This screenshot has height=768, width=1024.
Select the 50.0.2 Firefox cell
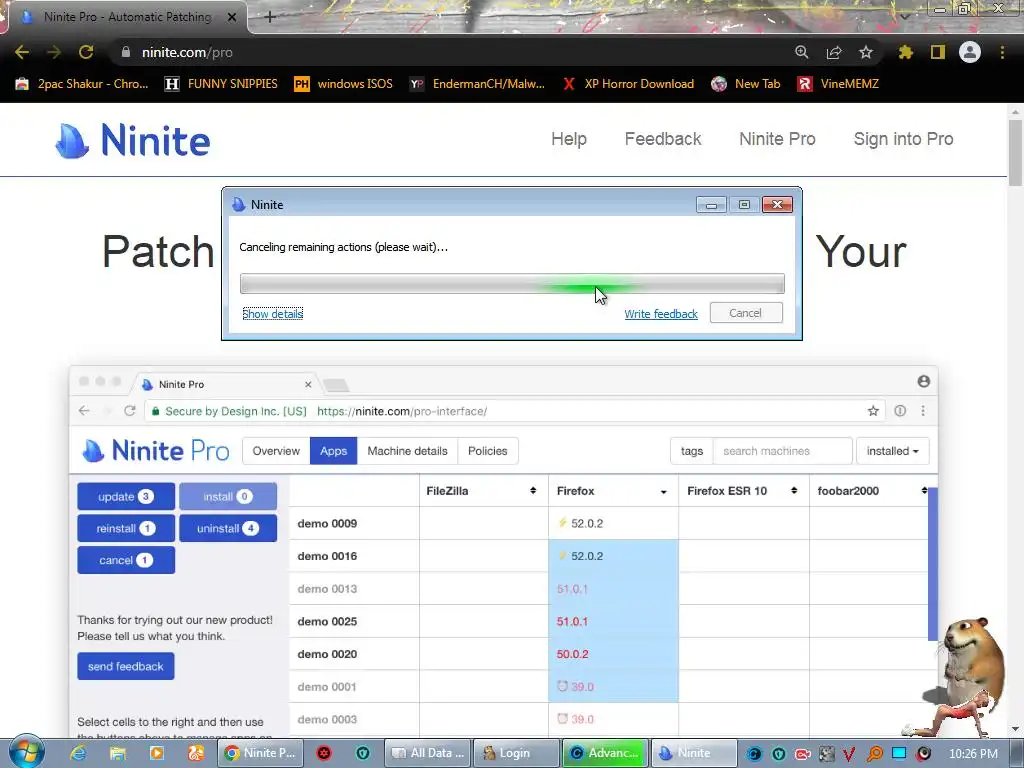click(613, 654)
